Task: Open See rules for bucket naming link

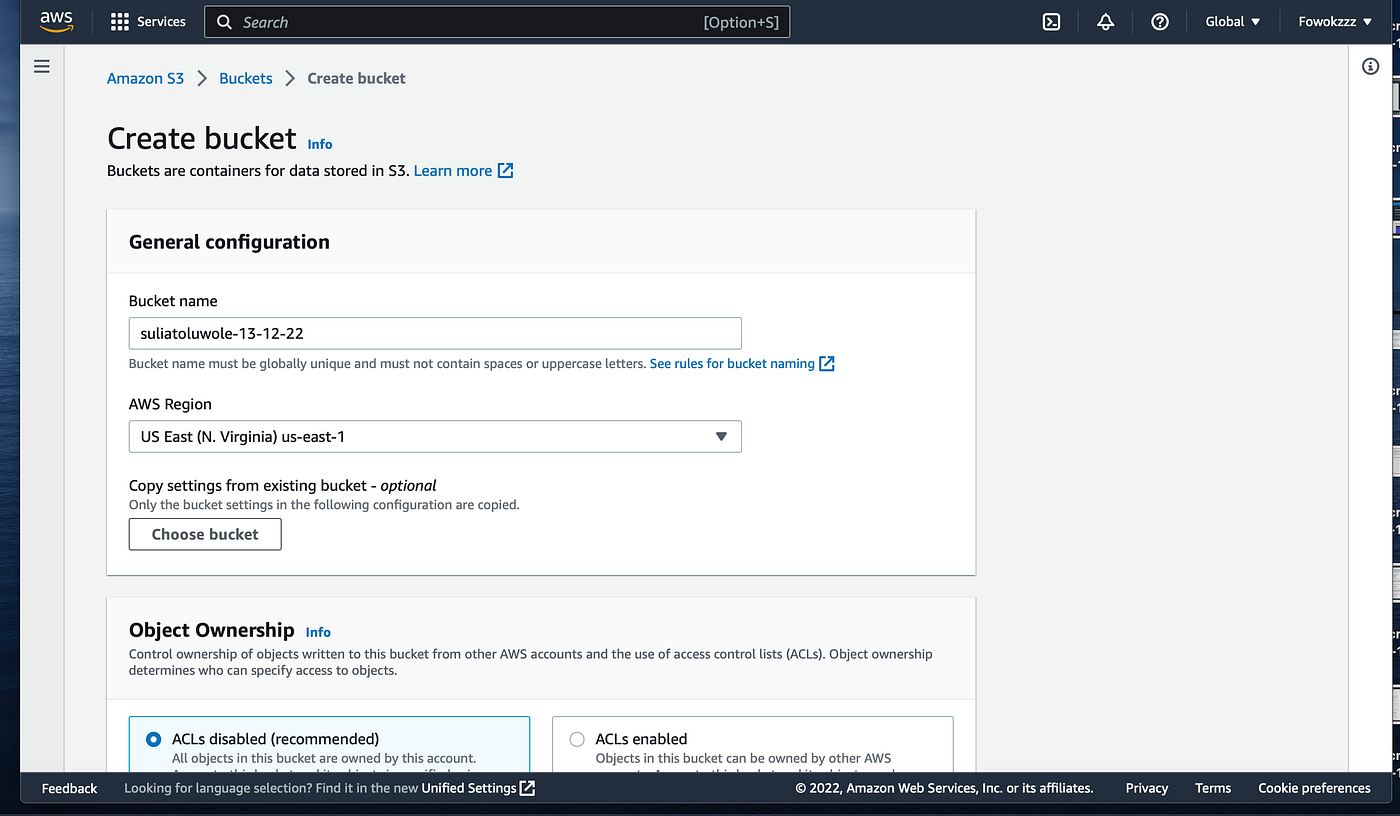Action: (732, 364)
